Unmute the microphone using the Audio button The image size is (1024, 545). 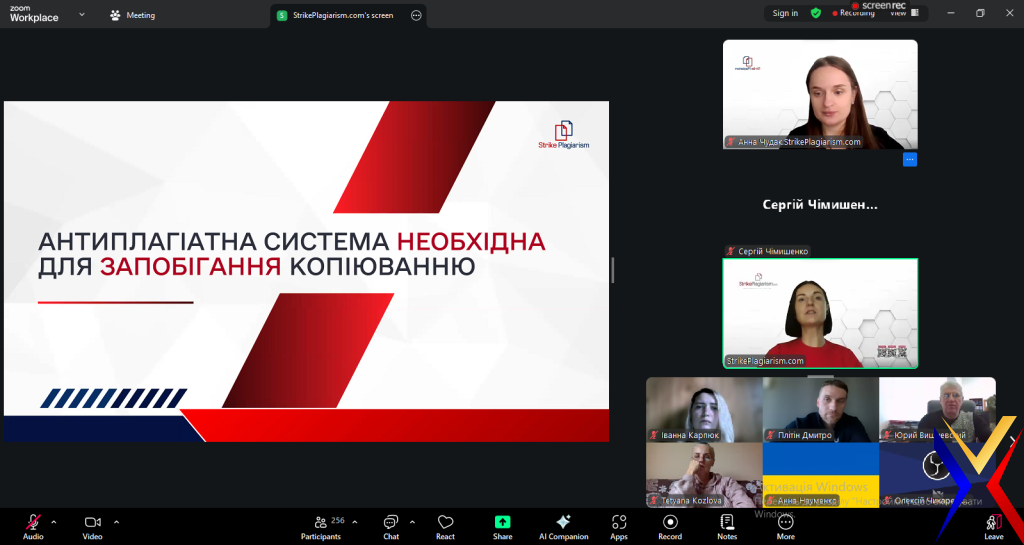pyautogui.click(x=33, y=525)
